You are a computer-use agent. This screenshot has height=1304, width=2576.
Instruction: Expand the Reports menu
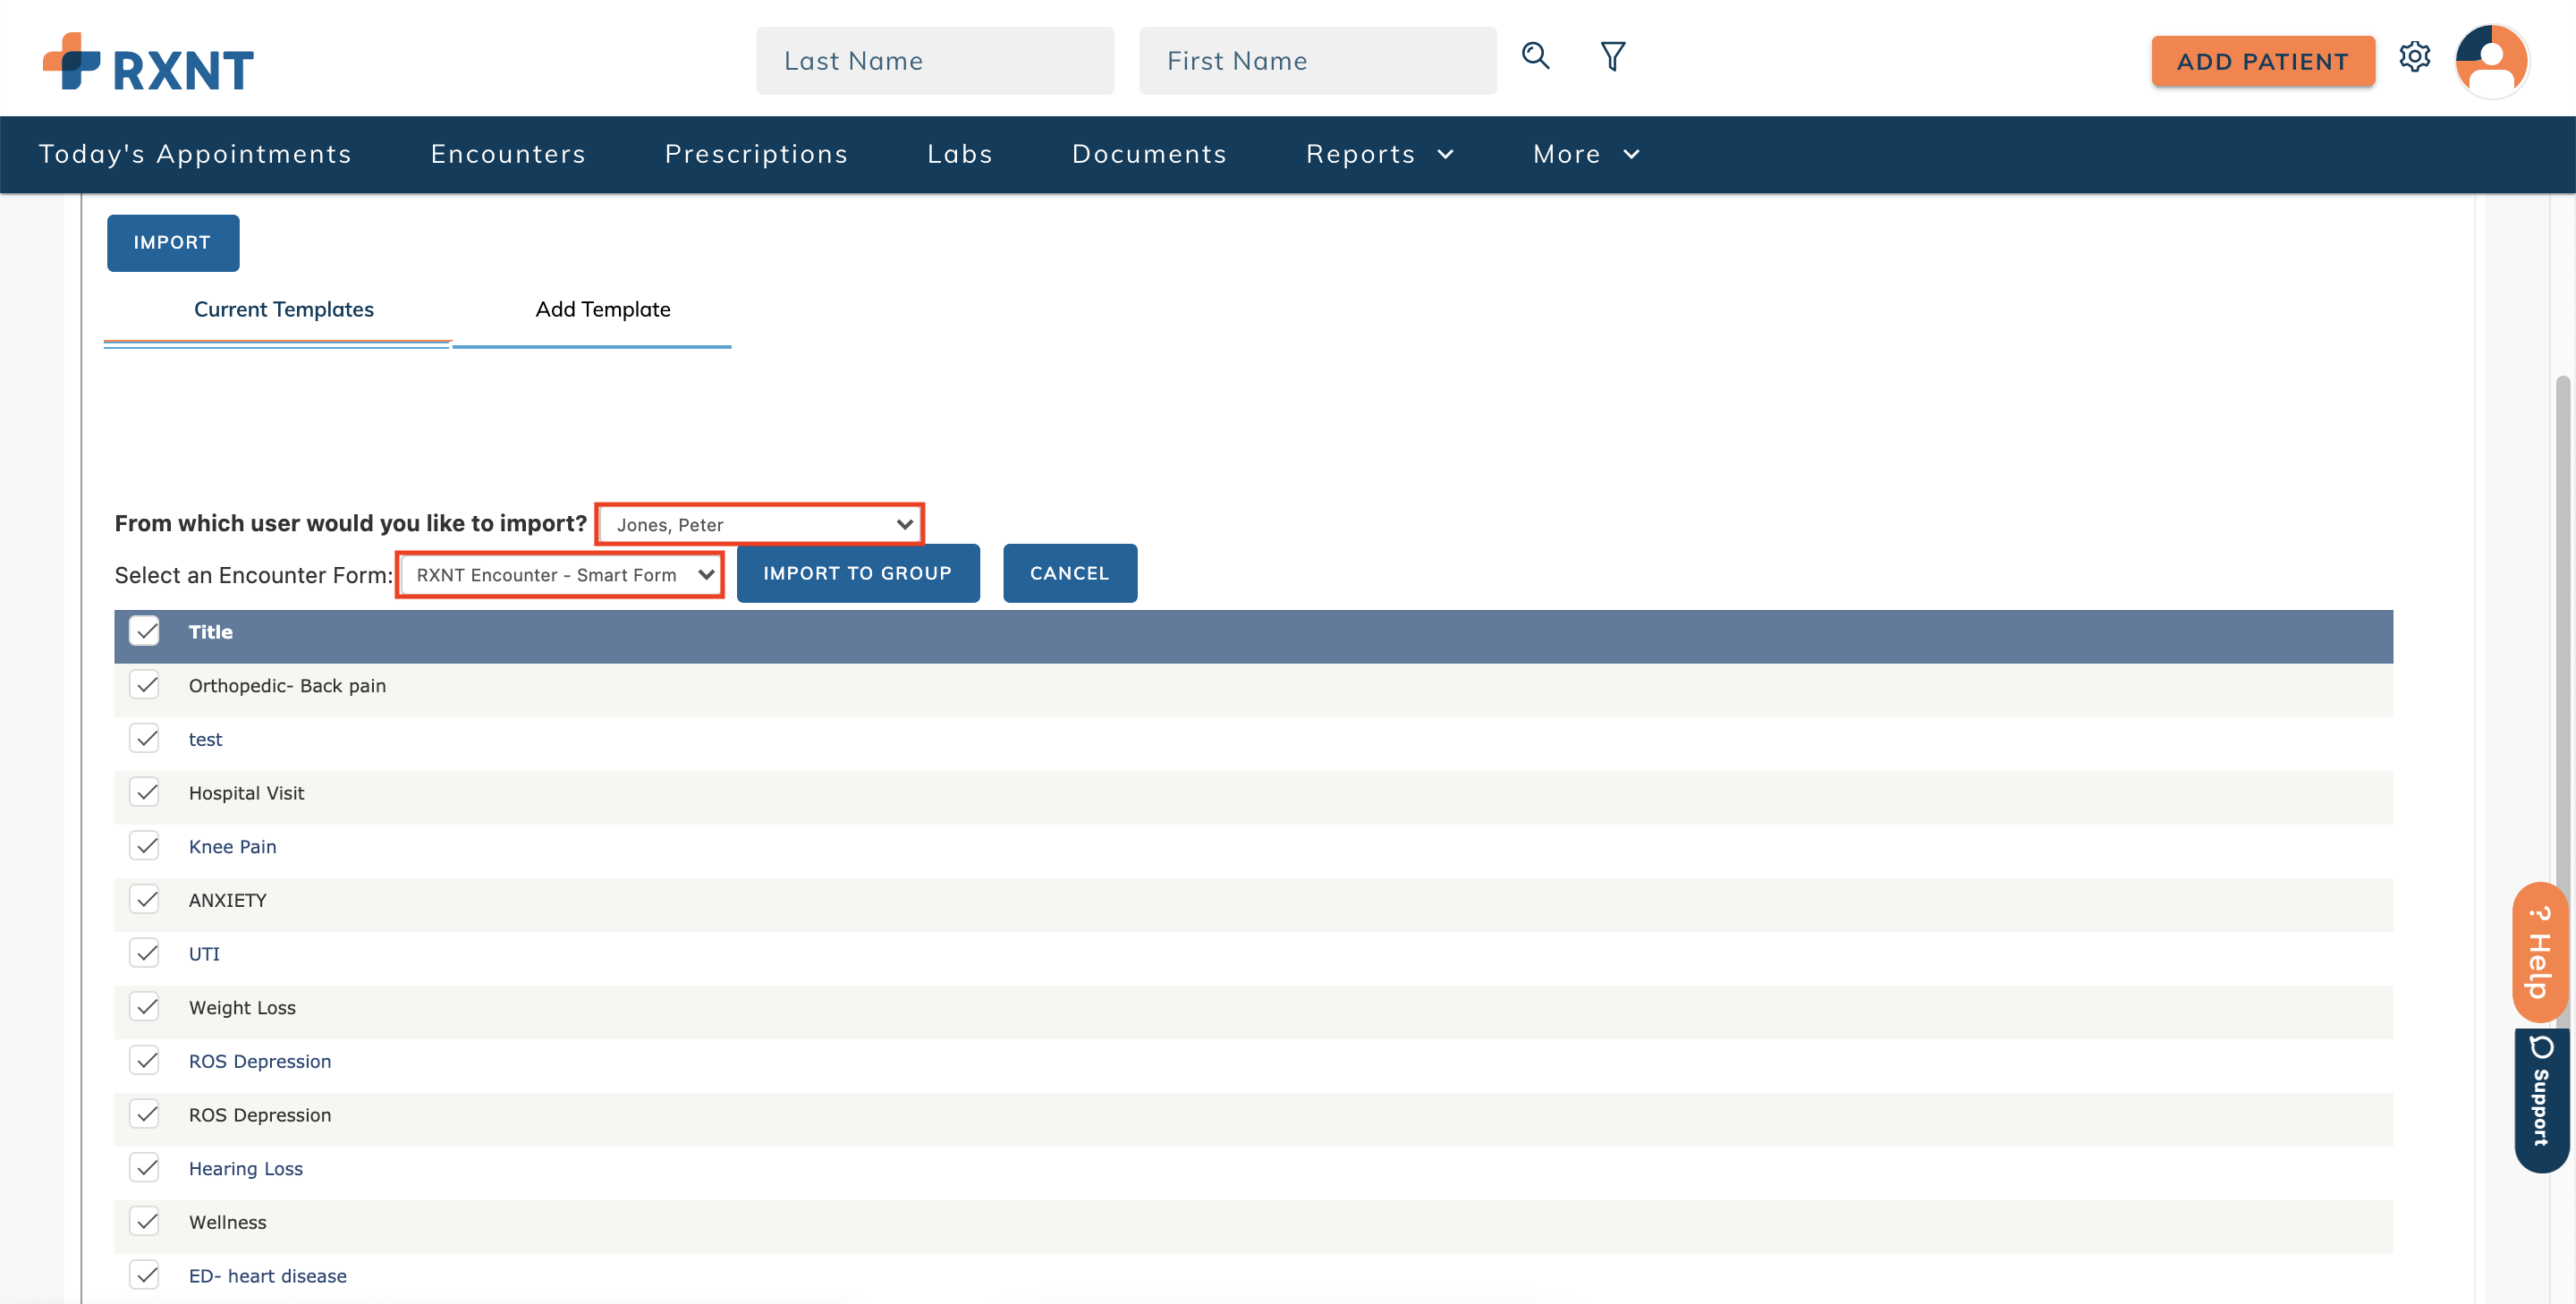coord(1379,154)
